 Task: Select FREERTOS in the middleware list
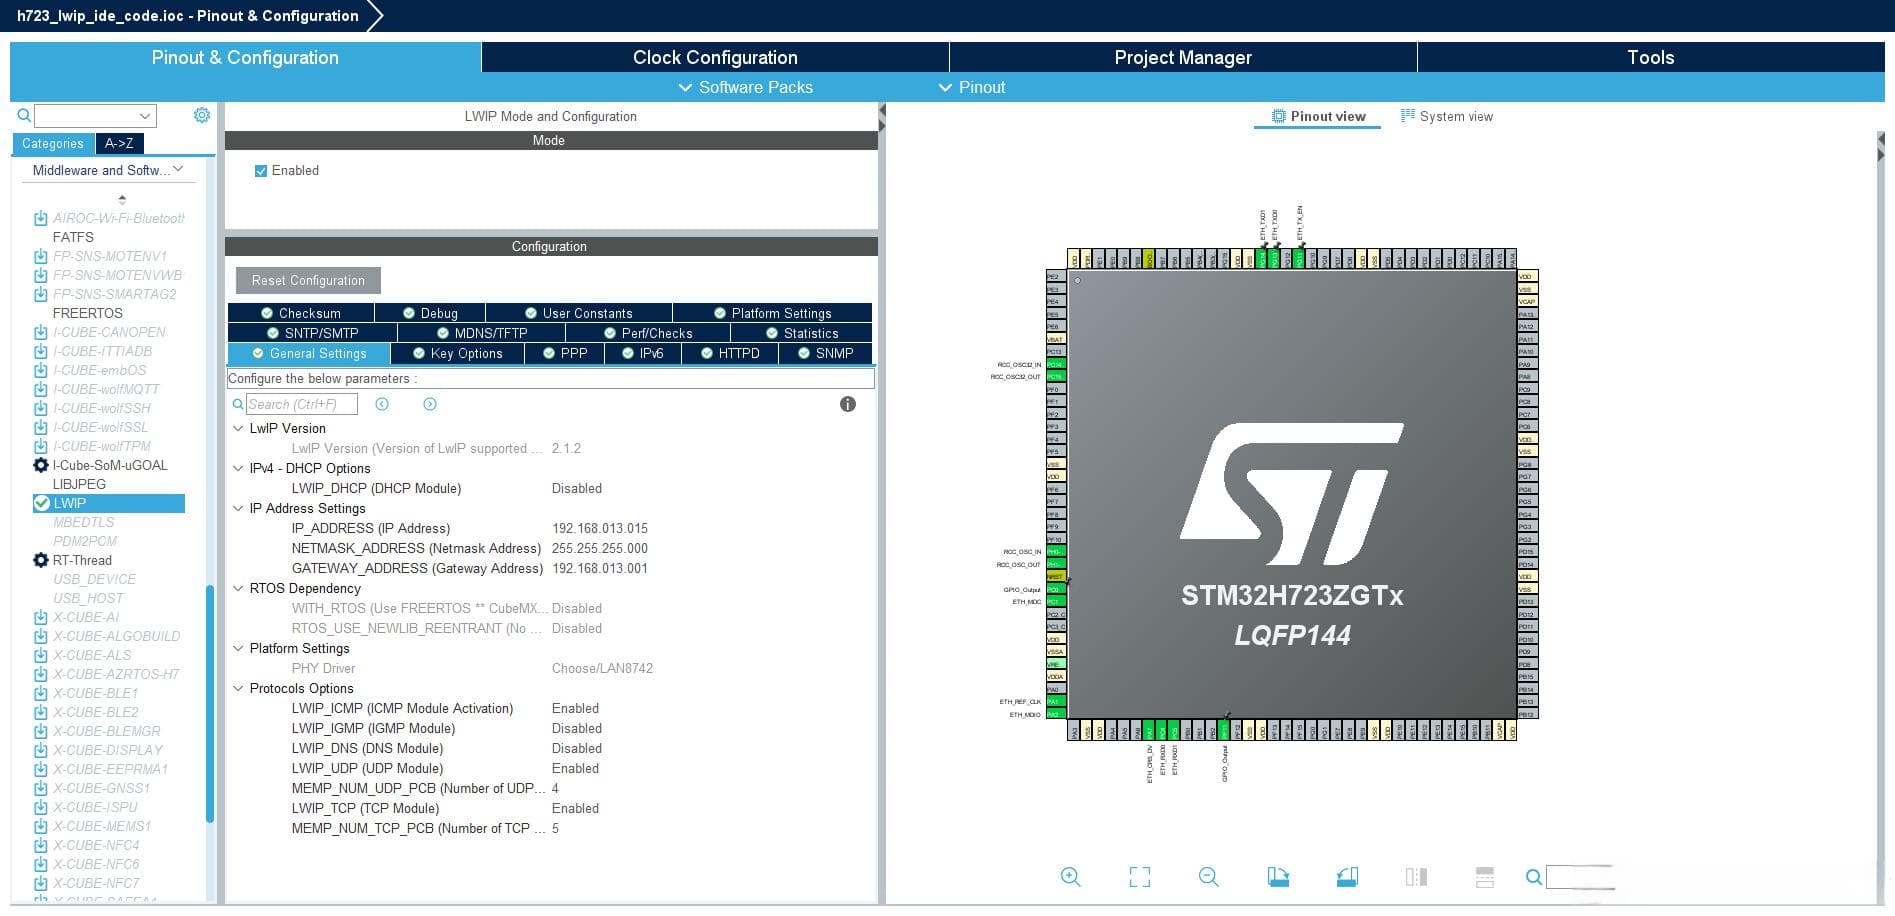pos(88,313)
